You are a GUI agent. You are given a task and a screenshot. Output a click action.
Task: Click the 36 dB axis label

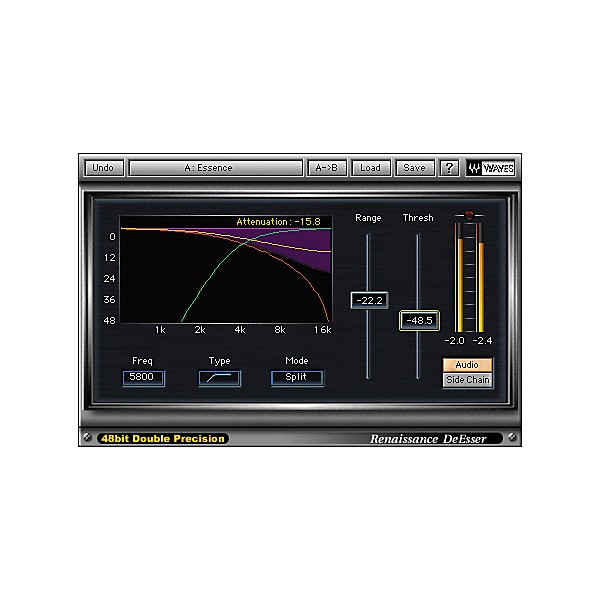(x=109, y=299)
